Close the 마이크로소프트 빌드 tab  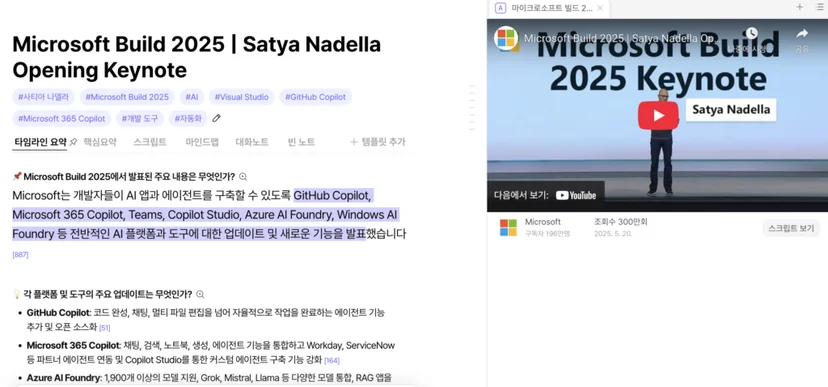click(600, 8)
